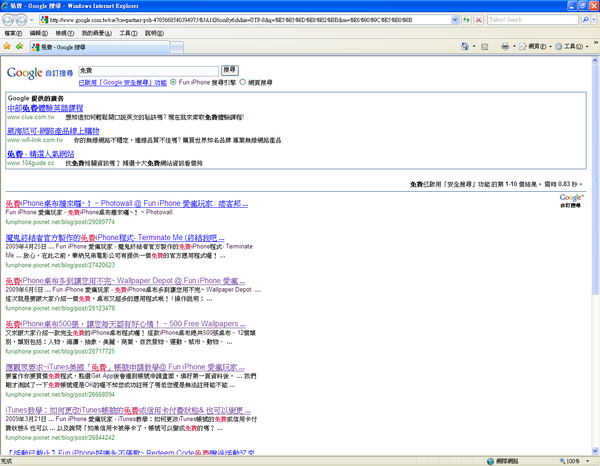The image size is (600, 466).
Task: Click the Add to Favorites star-plus icon
Action: tap(20, 46)
